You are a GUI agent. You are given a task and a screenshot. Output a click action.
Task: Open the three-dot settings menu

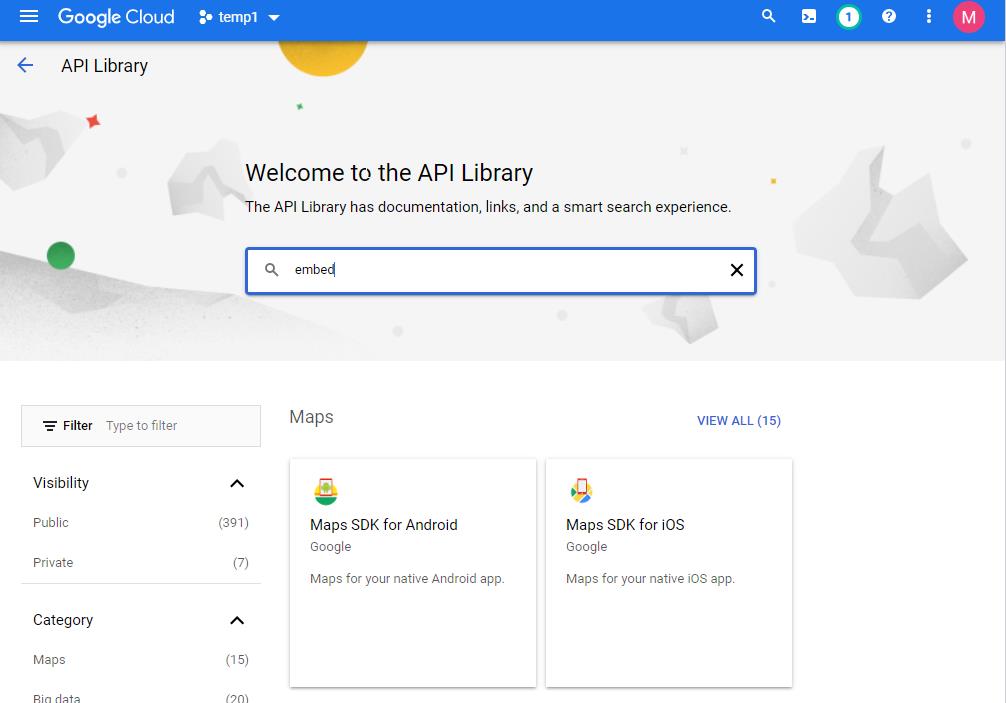click(928, 17)
